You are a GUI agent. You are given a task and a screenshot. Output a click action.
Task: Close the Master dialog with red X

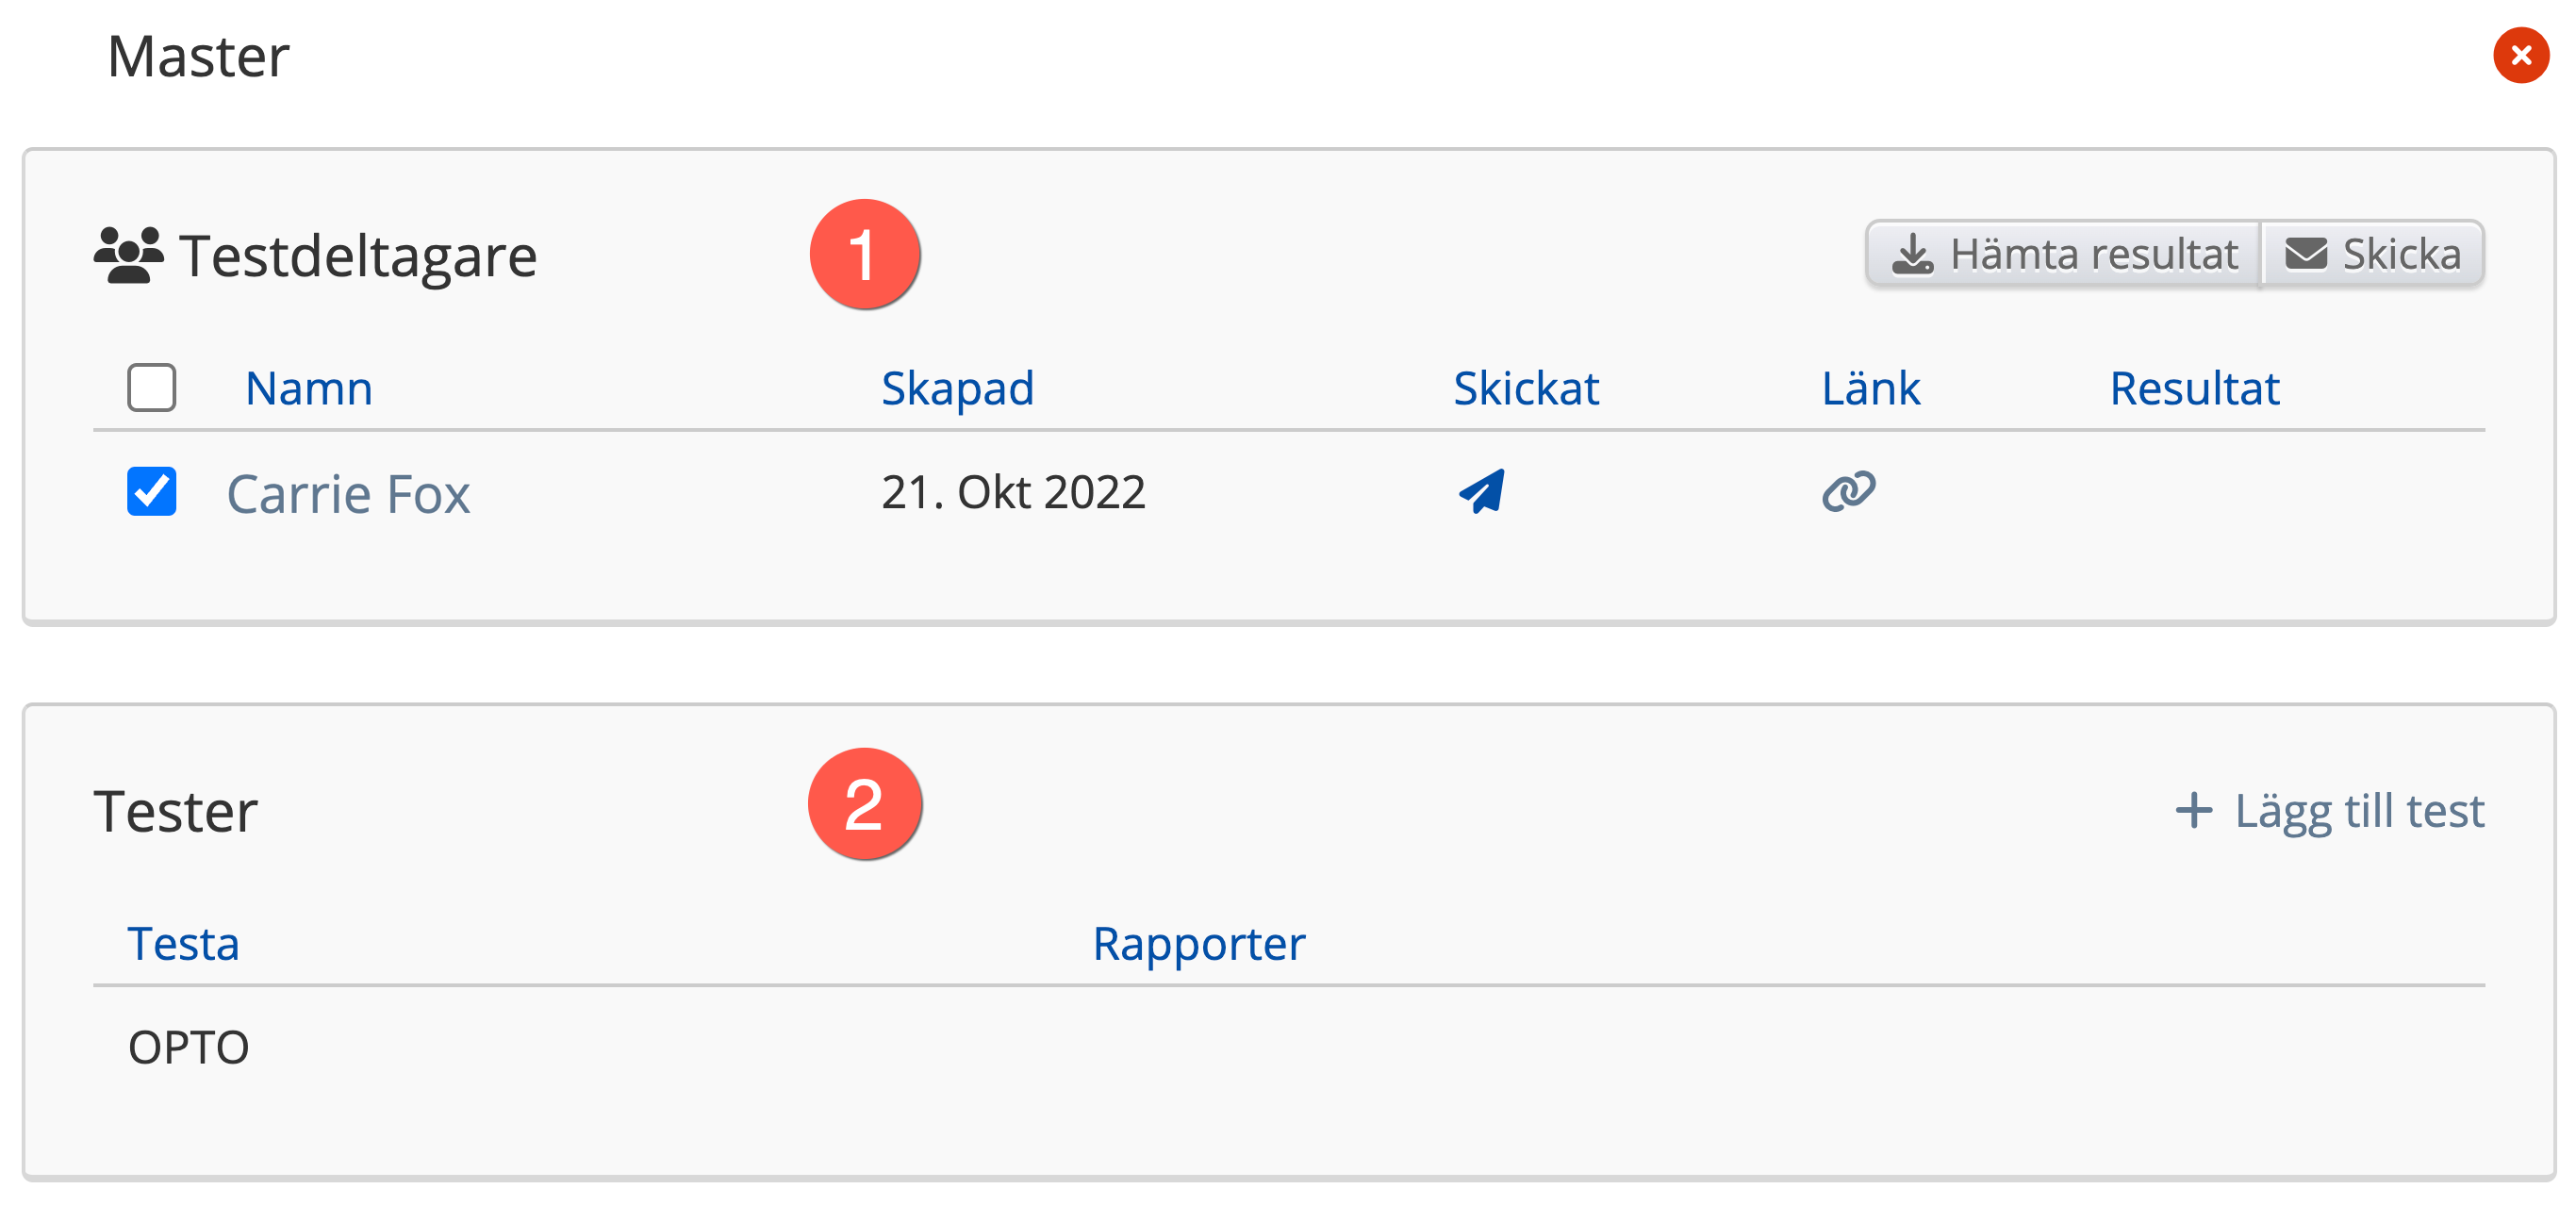2521,55
